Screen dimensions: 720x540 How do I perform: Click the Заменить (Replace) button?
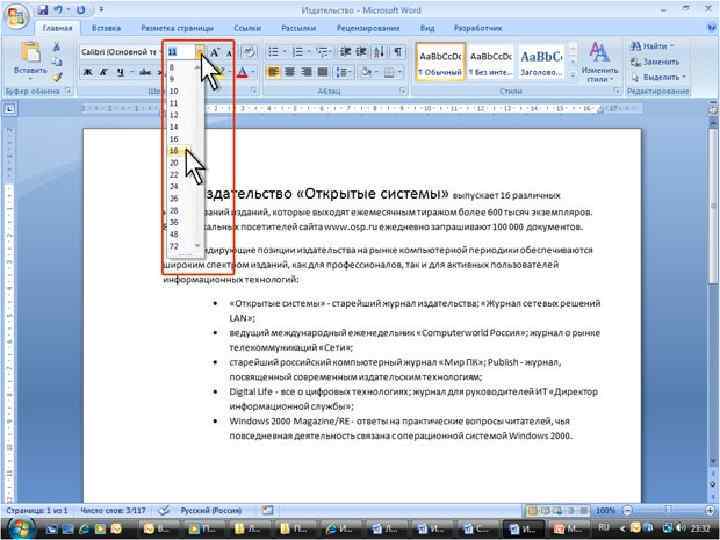tap(655, 62)
